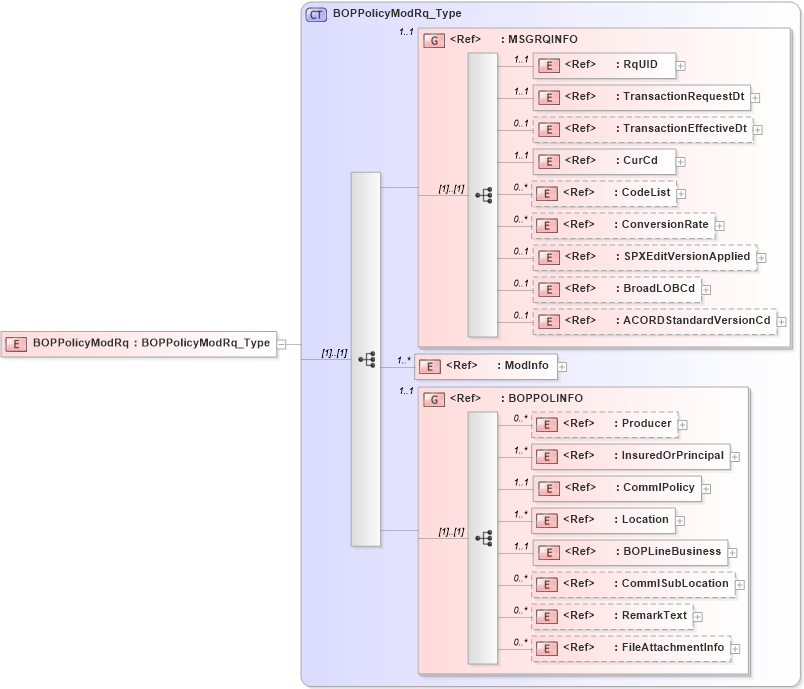Expand the Producer element plus sign

click(683, 424)
